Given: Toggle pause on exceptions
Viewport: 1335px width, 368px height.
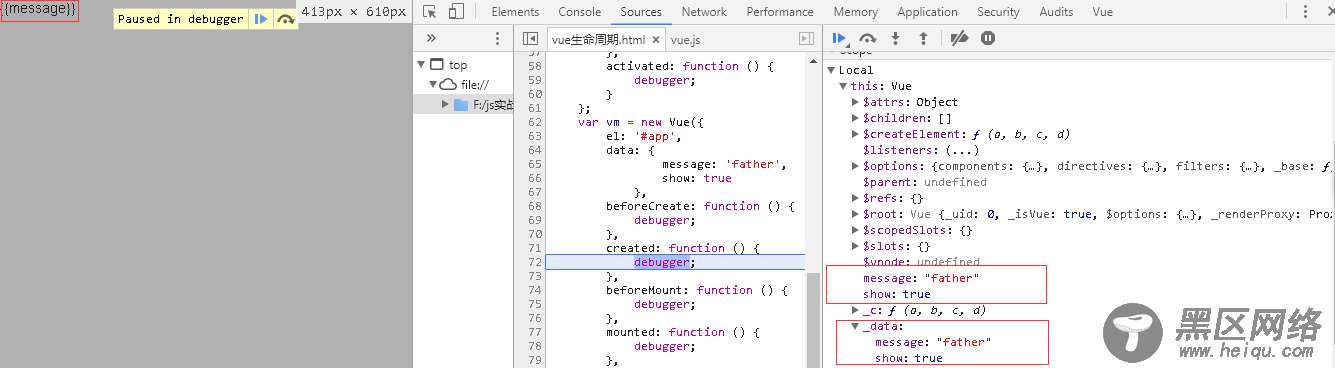Looking at the screenshot, I should click(x=988, y=38).
